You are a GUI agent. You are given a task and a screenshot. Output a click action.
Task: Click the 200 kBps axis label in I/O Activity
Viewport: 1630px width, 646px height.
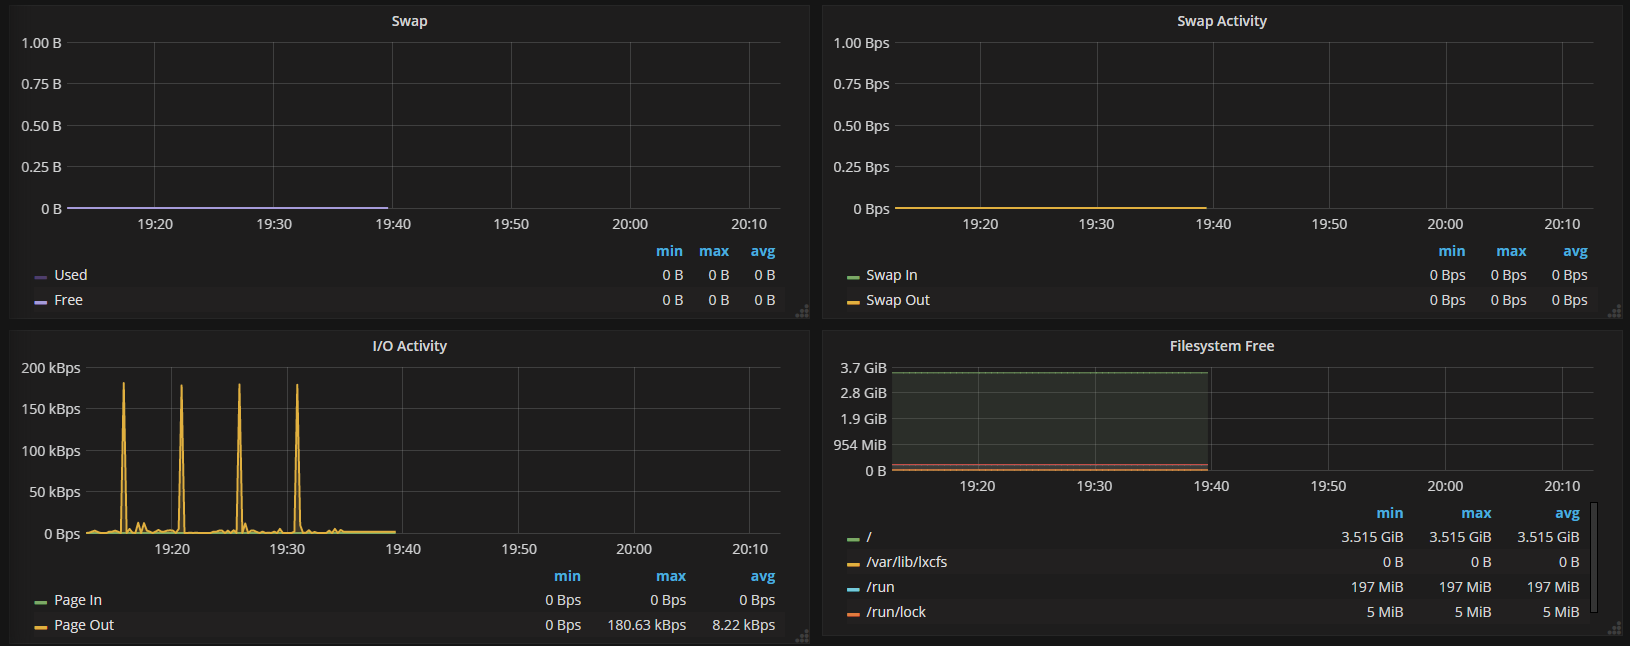[51, 368]
